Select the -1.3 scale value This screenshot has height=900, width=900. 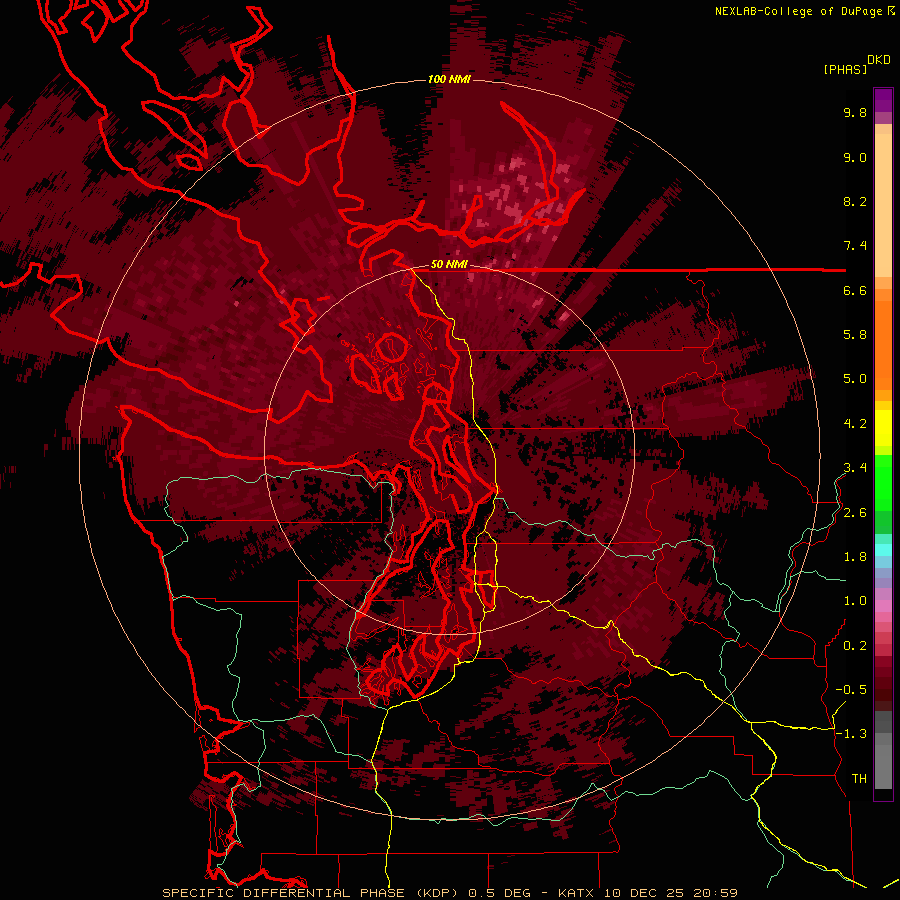click(x=851, y=734)
